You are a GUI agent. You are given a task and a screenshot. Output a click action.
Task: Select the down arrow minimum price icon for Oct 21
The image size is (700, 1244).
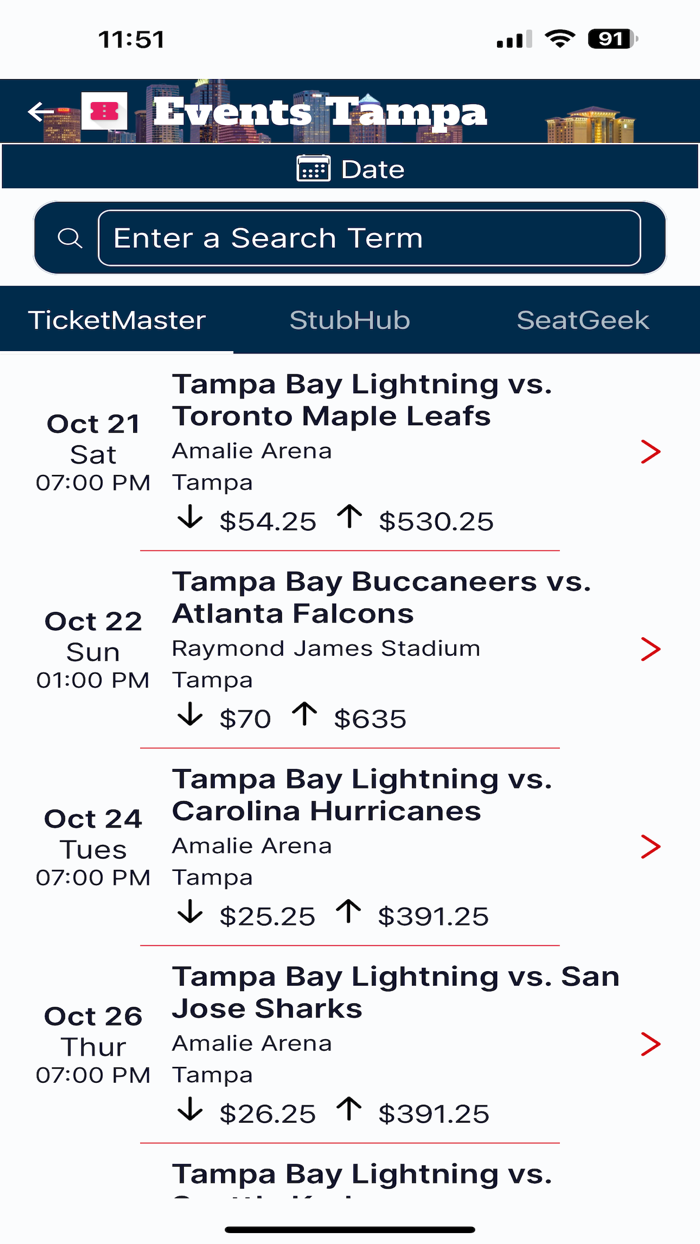point(190,519)
